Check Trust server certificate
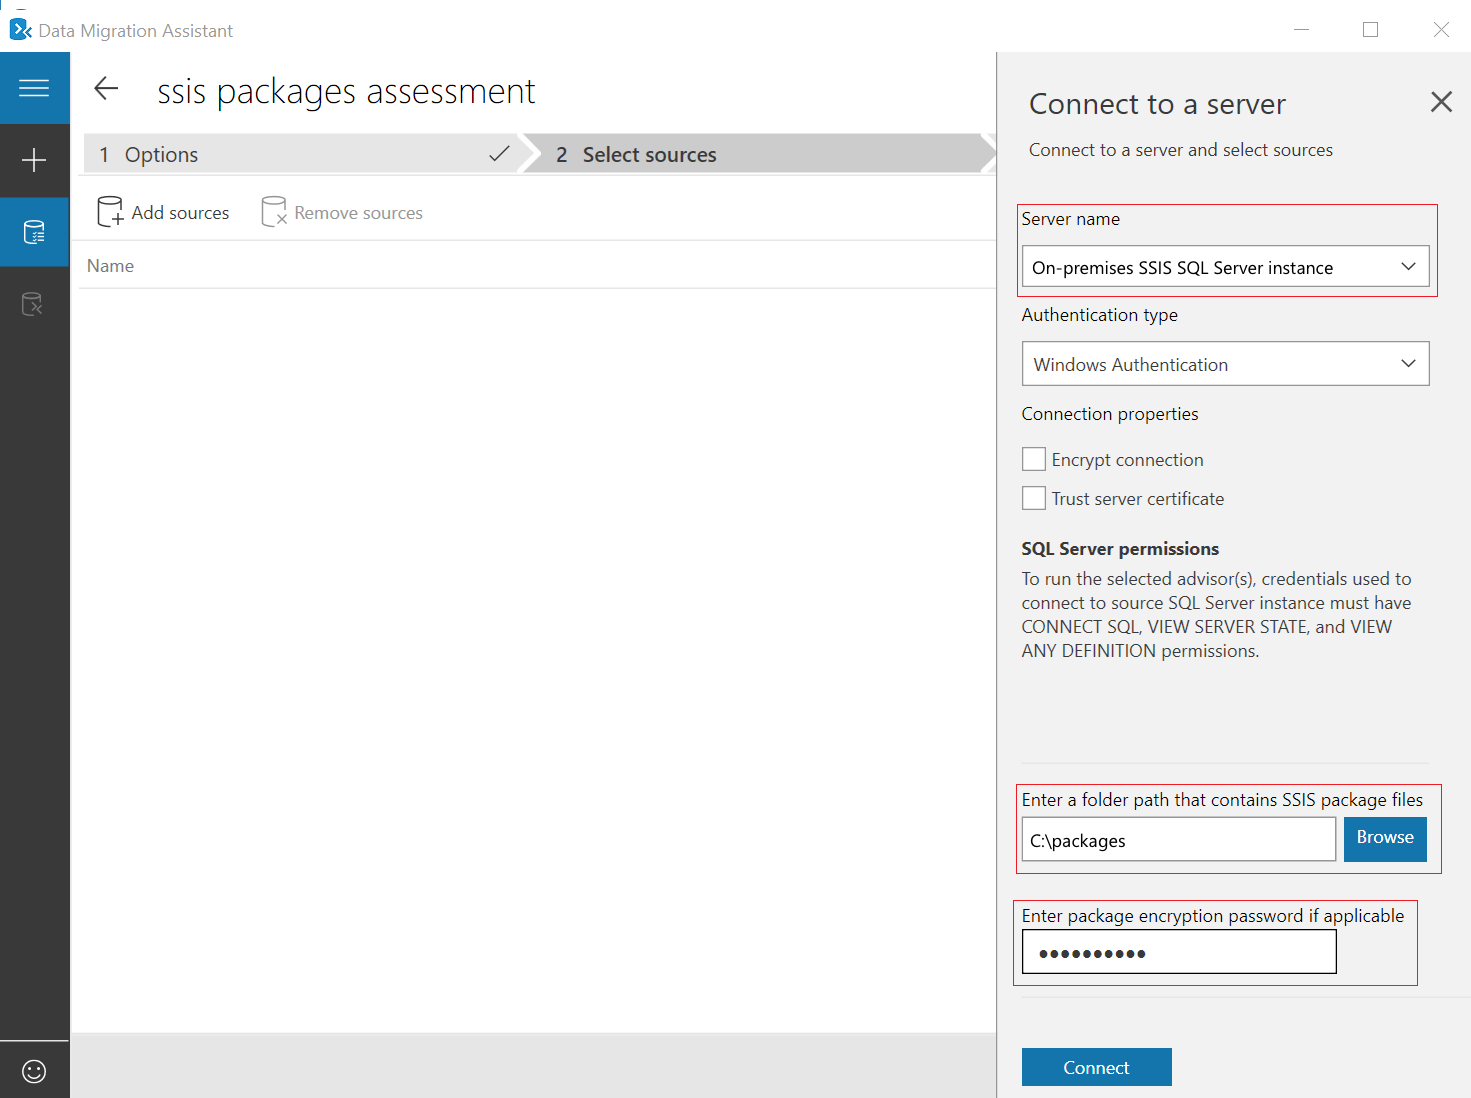 (x=1034, y=498)
